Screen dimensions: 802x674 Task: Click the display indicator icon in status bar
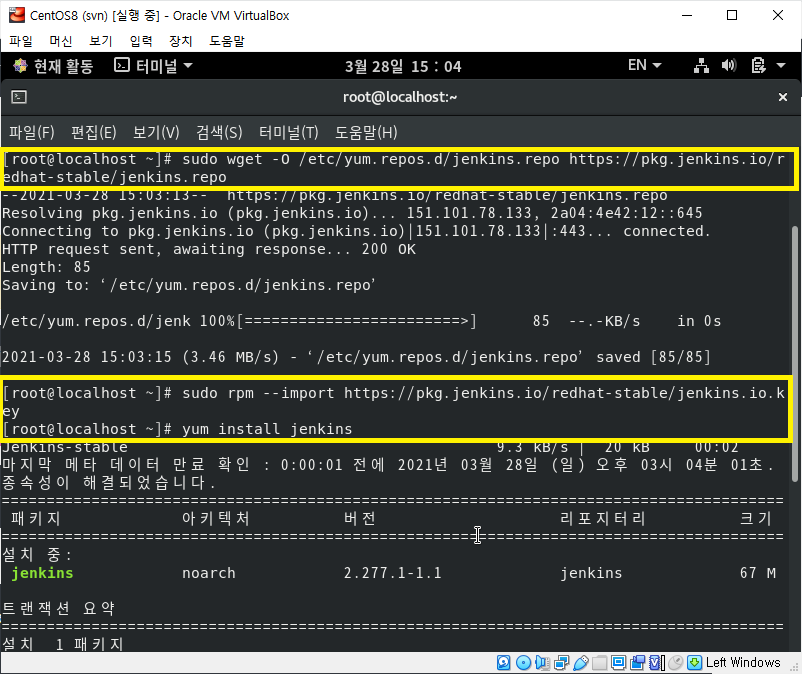point(618,663)
